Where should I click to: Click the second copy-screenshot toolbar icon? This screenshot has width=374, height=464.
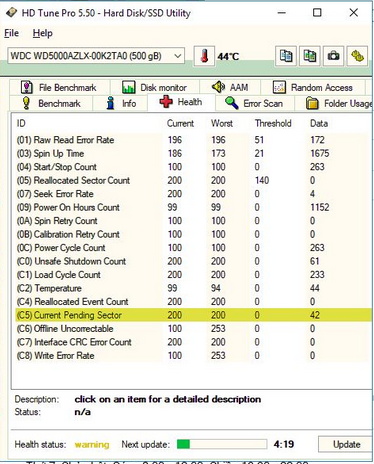tap(310, 56)
